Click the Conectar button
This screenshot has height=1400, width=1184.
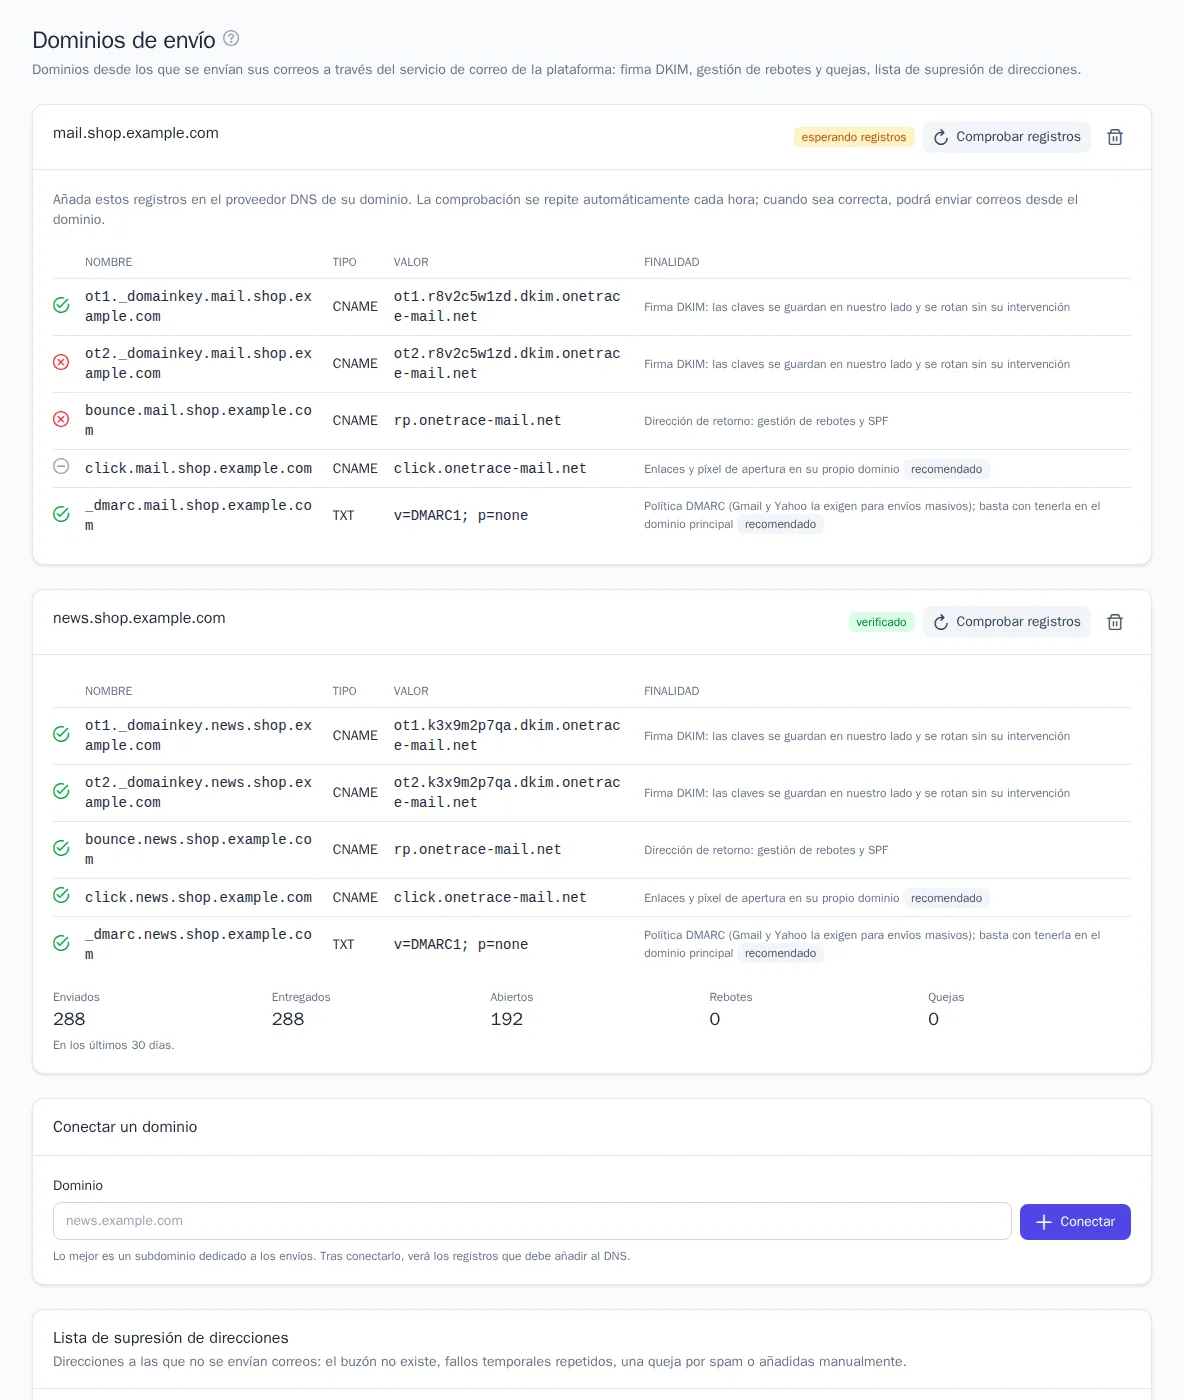pos(1075,1222)
